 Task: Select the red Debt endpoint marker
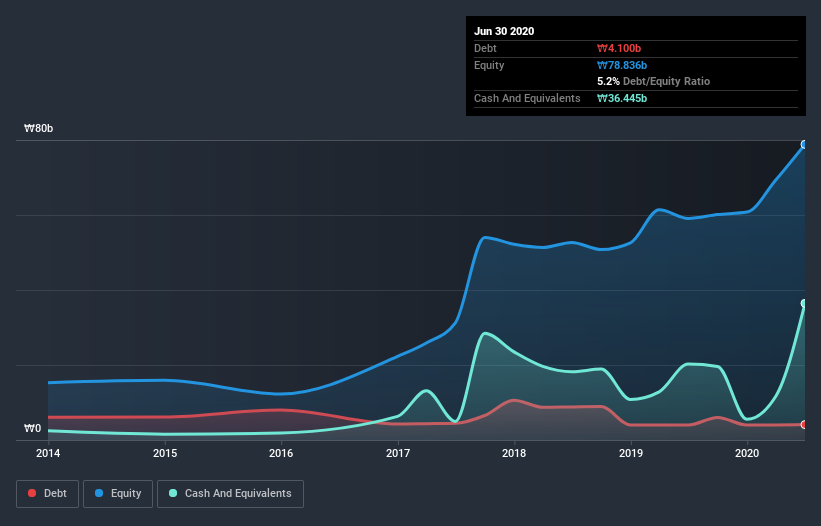coord(804,424)
